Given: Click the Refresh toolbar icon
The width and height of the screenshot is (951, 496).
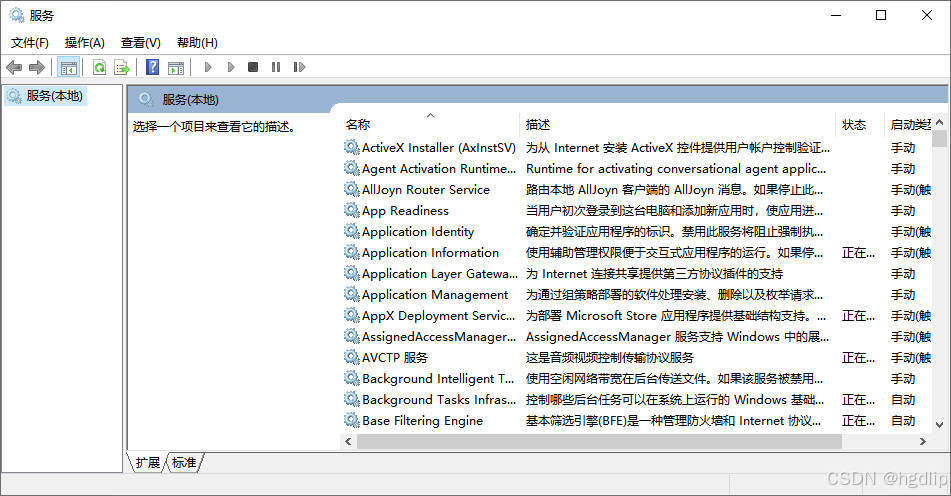Looking at the screenshot, I should point(99,67).
